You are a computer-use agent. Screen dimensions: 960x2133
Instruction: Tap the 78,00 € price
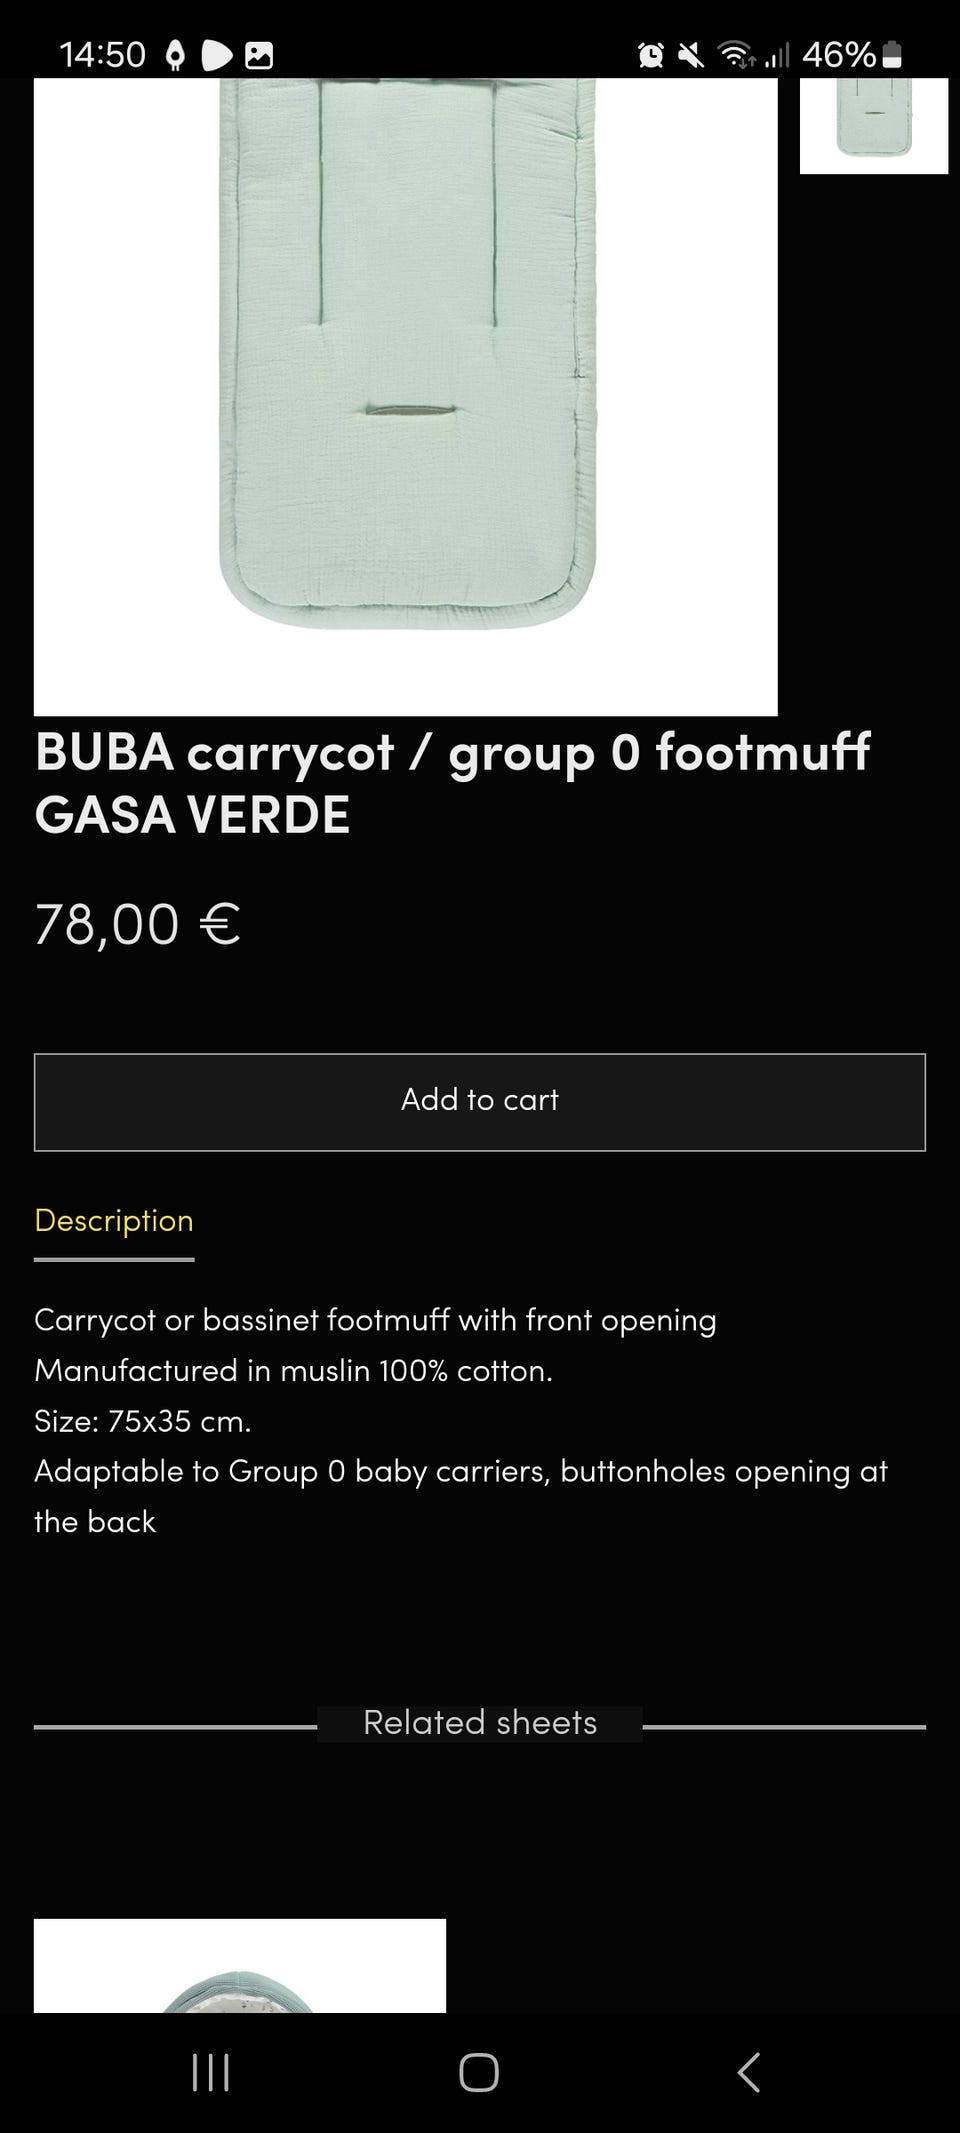138,923
